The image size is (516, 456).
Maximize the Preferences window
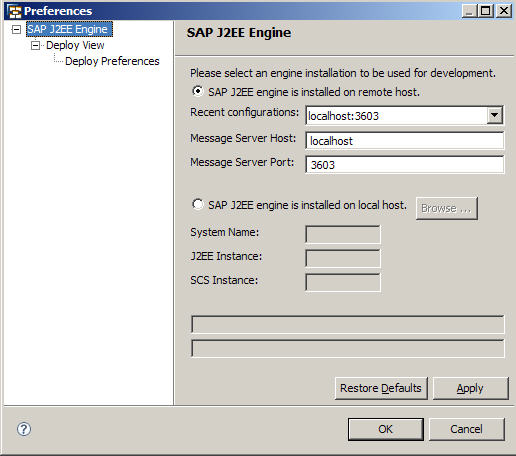486,11
